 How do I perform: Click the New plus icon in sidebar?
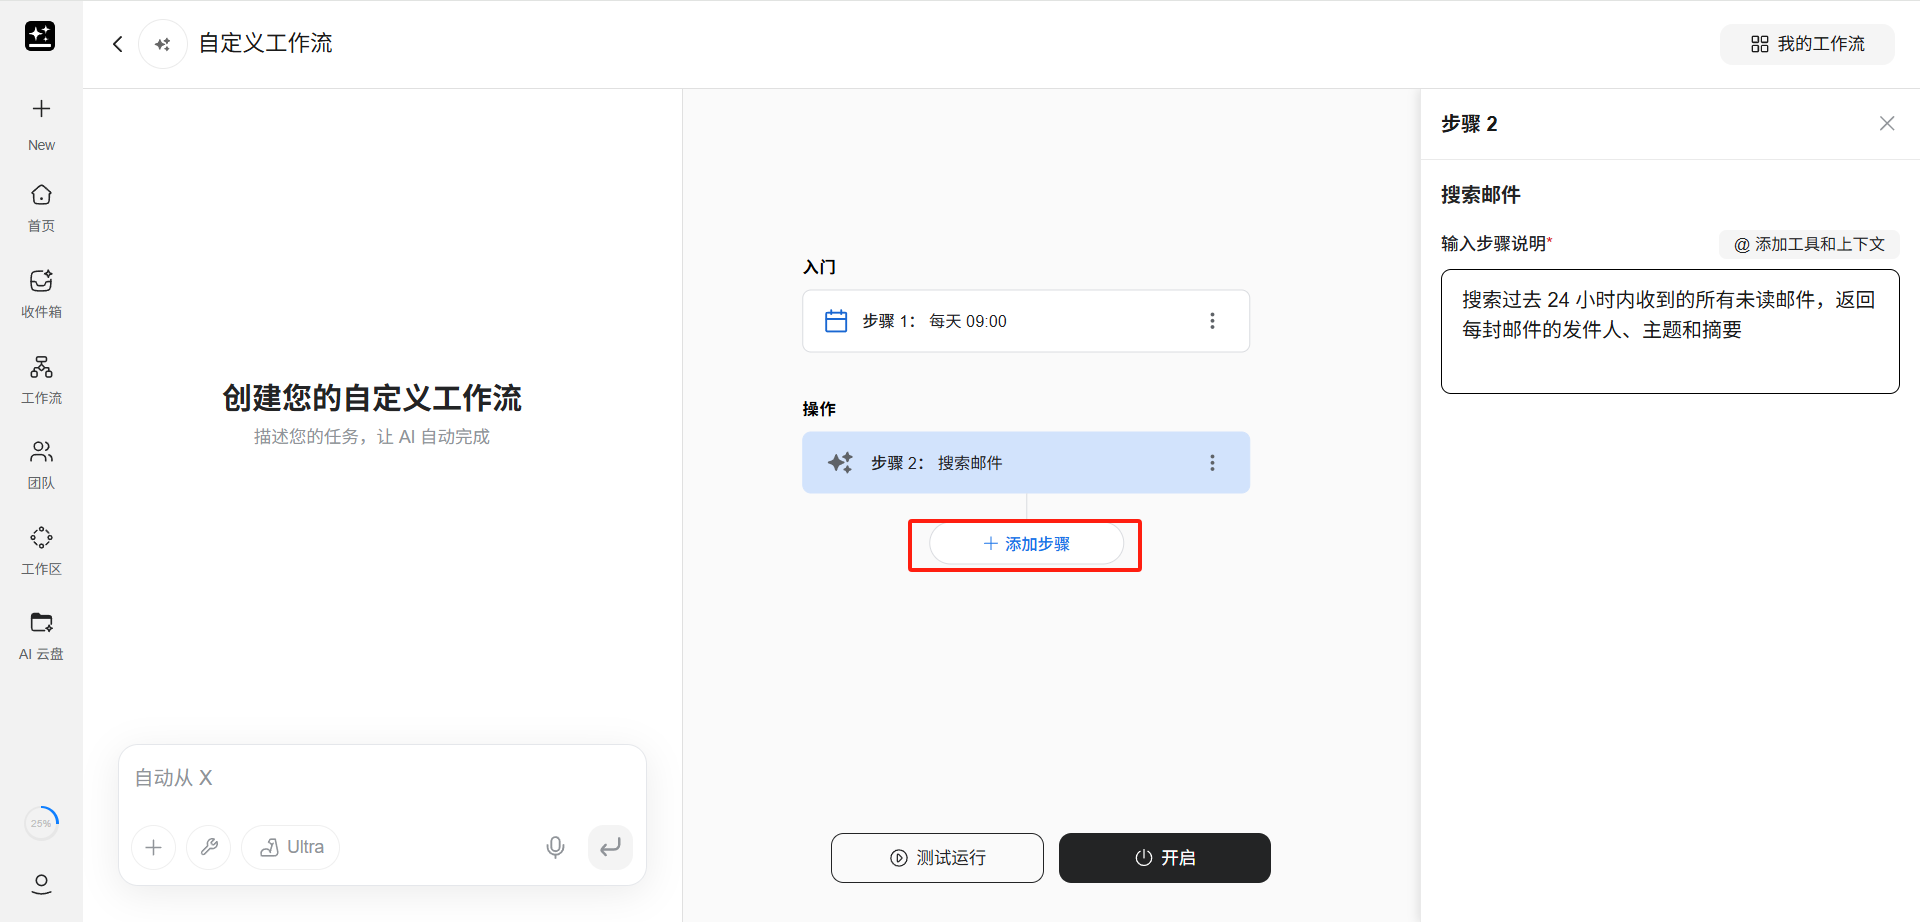tap(41, 109)
